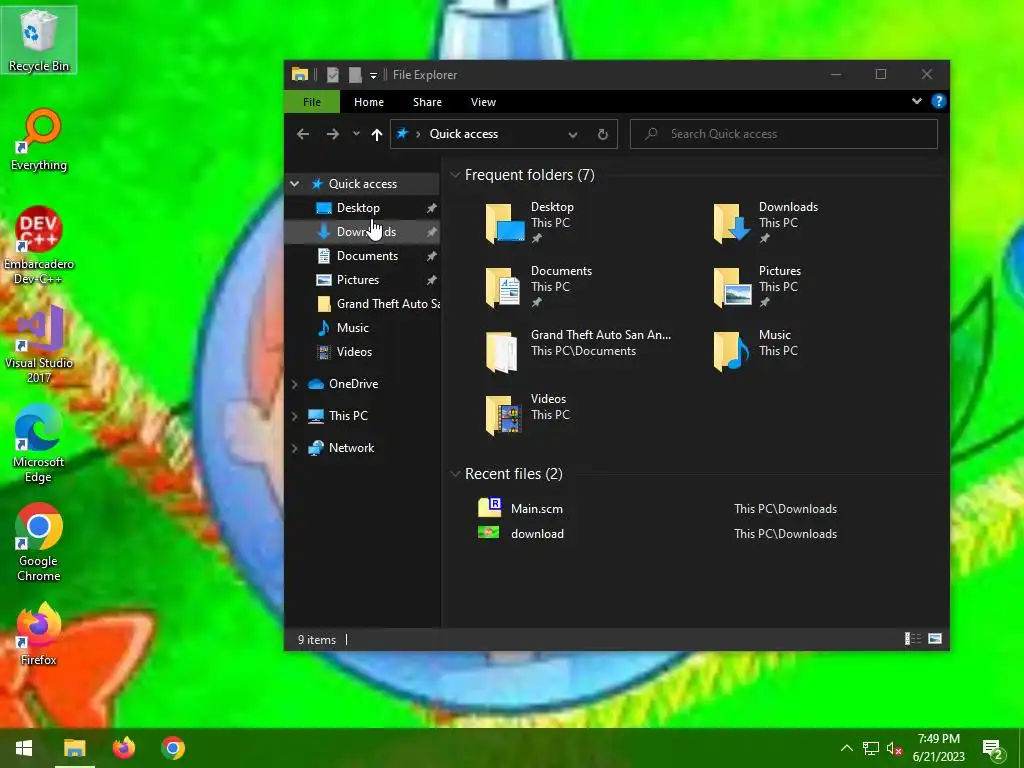Open File Explorer Help icon

coord(938,101)
